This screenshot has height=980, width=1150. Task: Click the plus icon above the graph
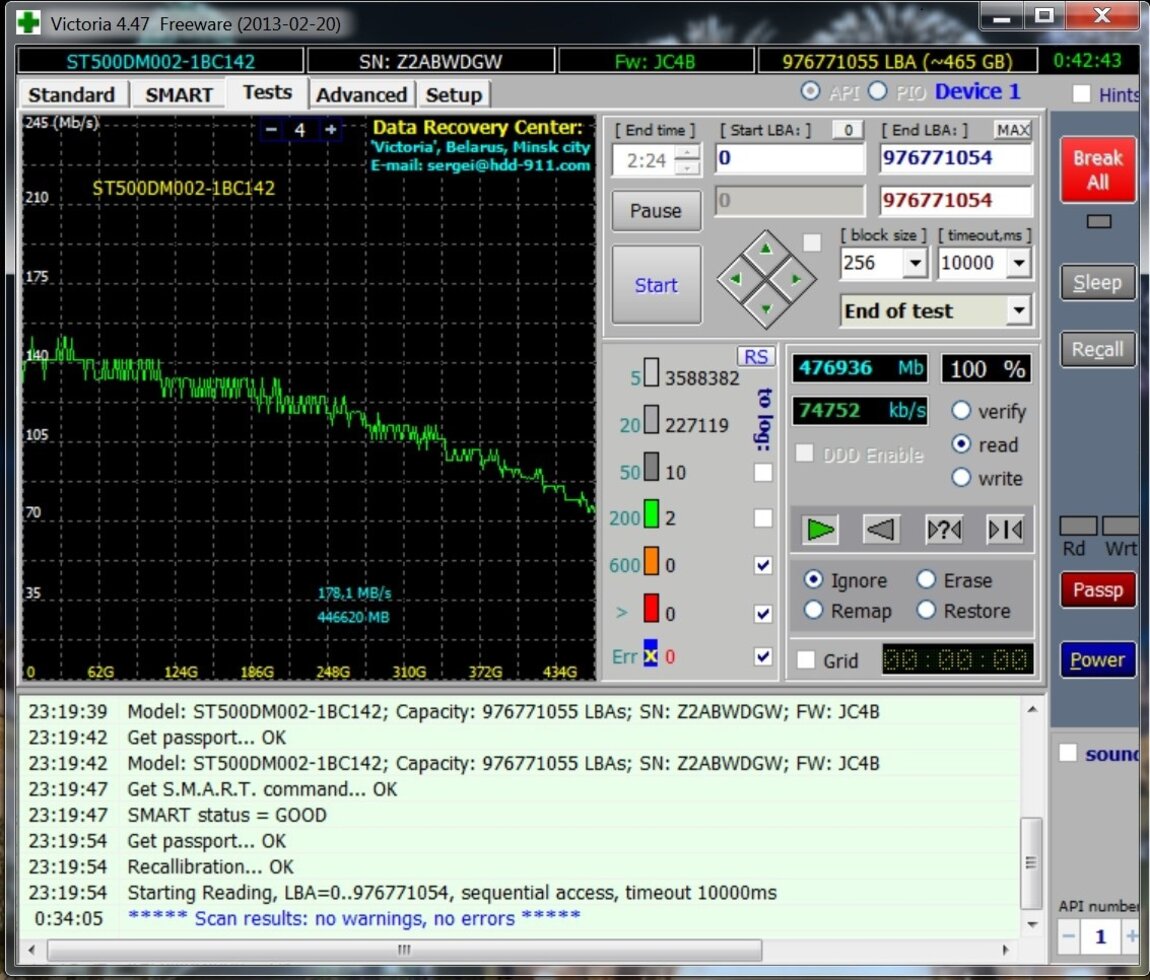[330, 129]
